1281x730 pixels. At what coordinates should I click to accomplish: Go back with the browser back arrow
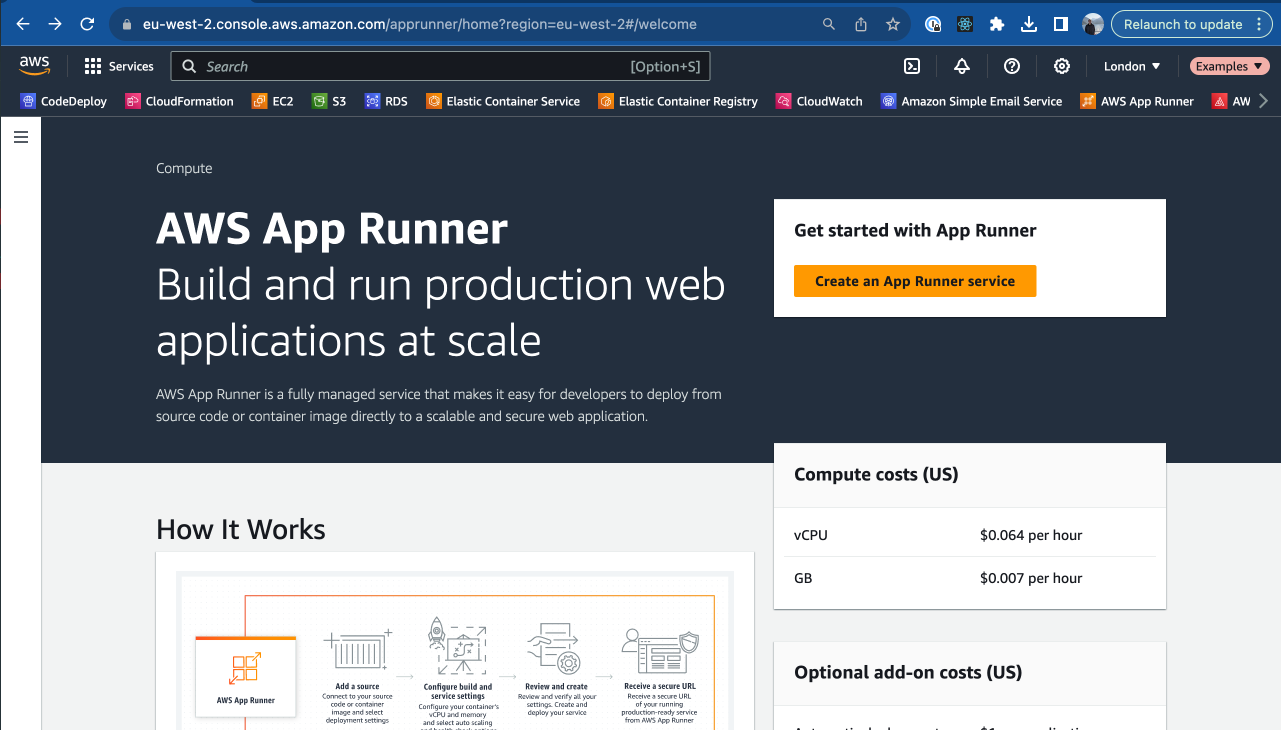[x=23, y=24]
